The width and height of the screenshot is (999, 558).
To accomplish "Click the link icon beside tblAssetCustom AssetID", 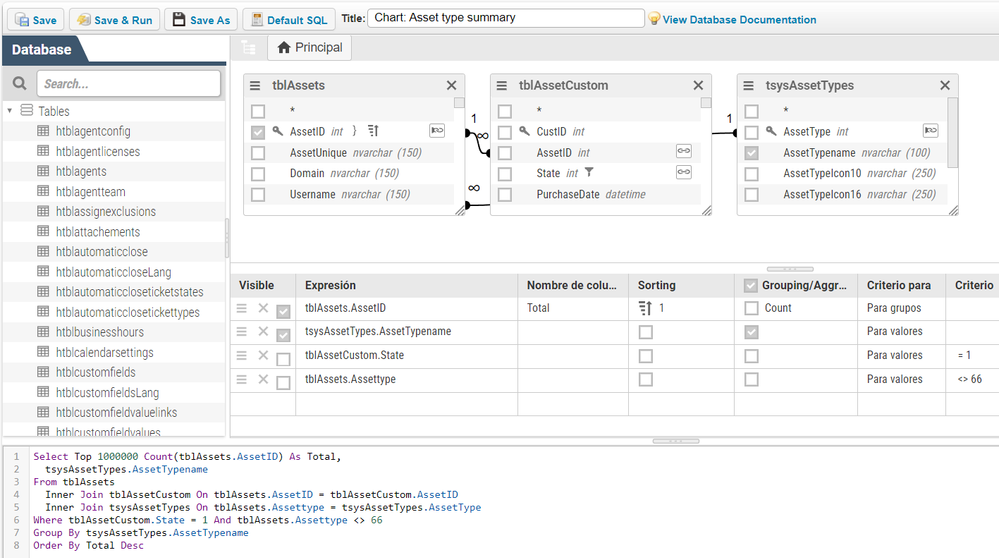I will [683, 152].
